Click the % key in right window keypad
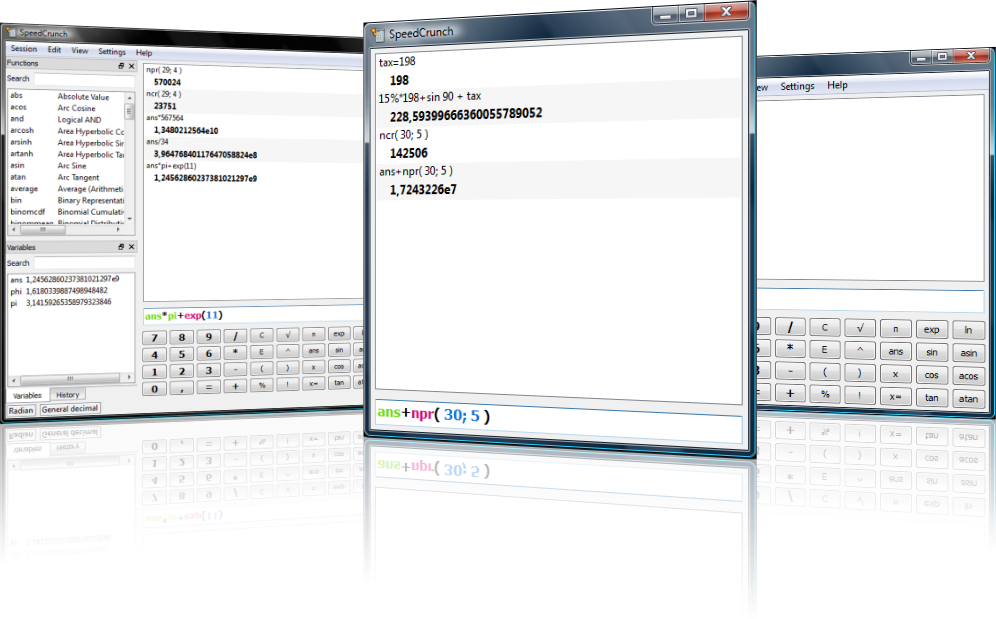996x619 pixels. click(825, 394)
